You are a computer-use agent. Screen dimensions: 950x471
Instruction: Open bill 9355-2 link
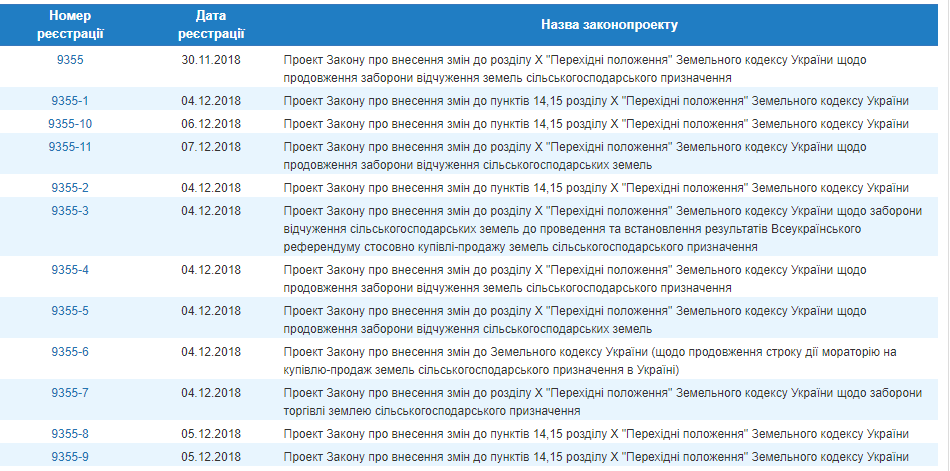click(70, 189)
